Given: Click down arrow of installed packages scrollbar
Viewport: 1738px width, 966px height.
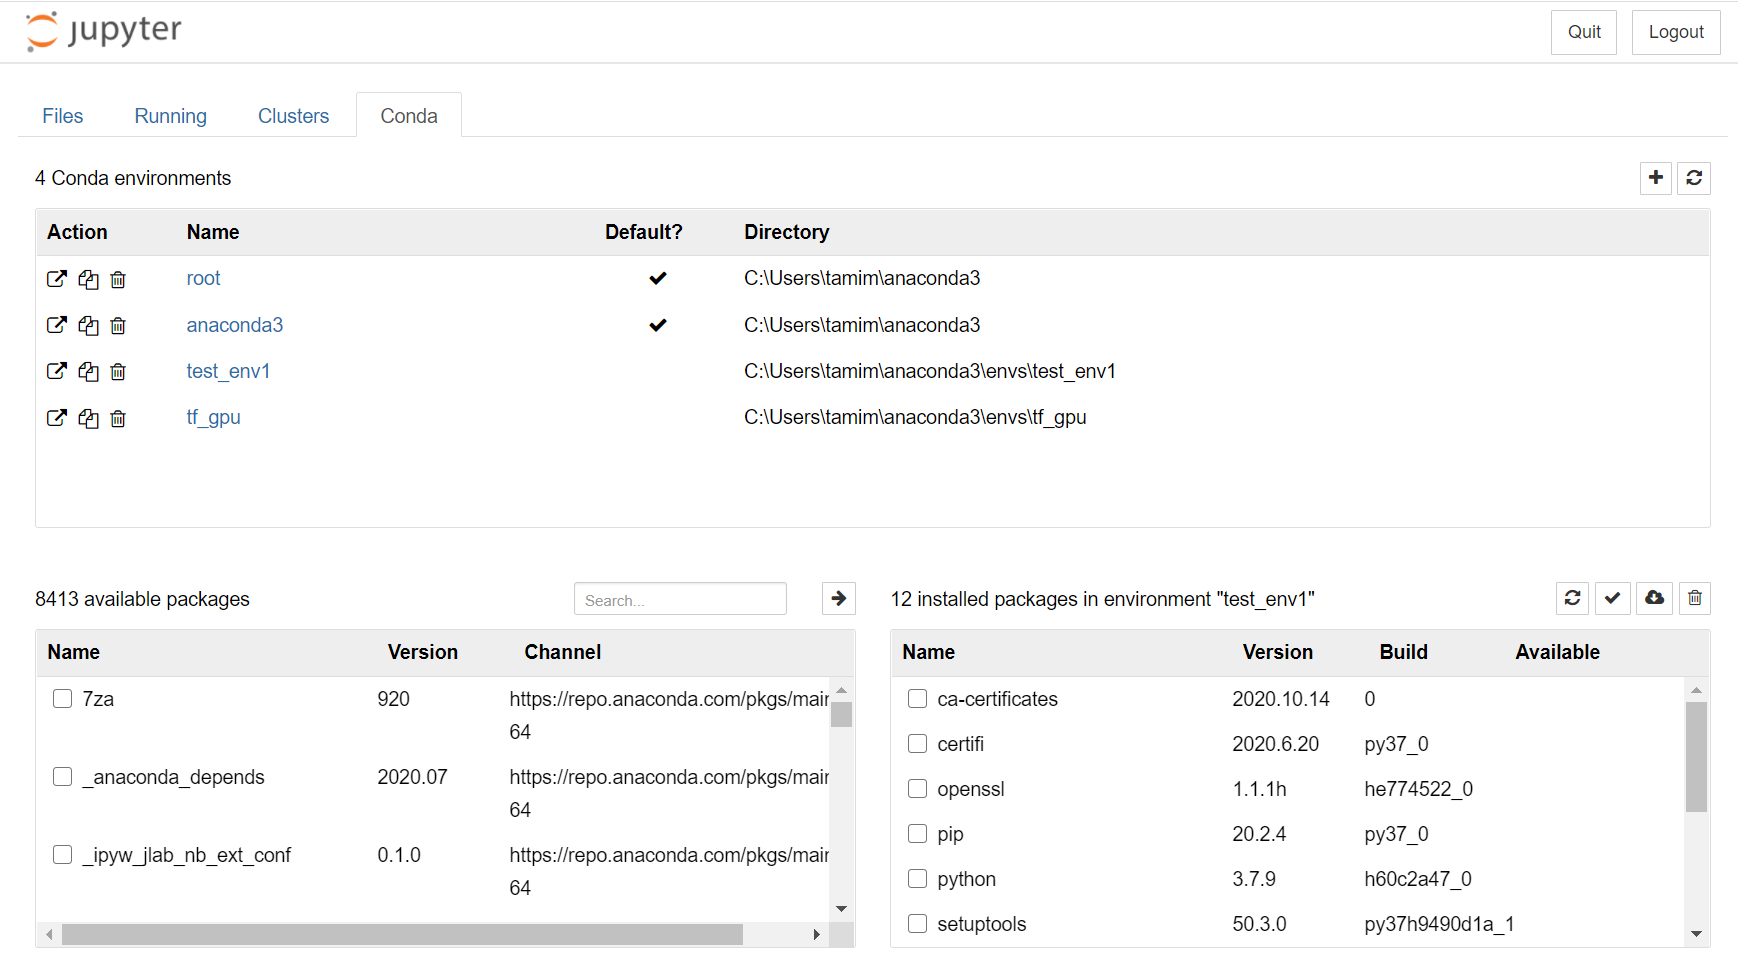Looking at the screenshot, I should (1696, 934).
